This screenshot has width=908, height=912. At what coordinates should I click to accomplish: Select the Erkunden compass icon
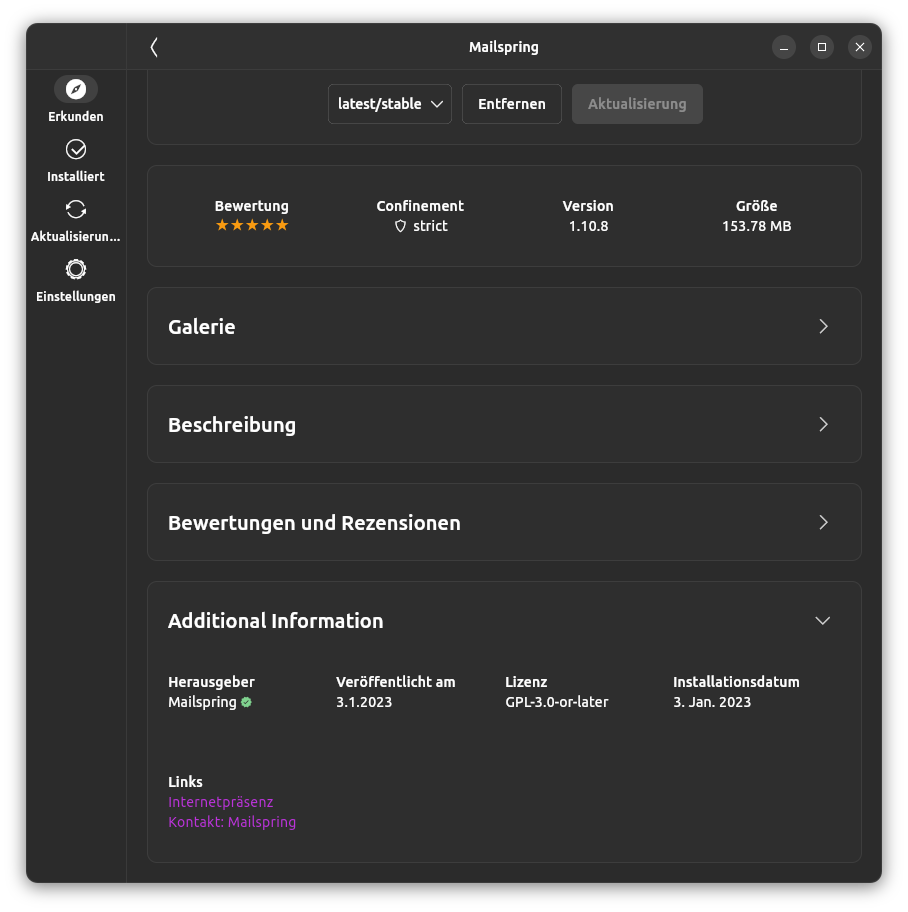pos(76,90)
